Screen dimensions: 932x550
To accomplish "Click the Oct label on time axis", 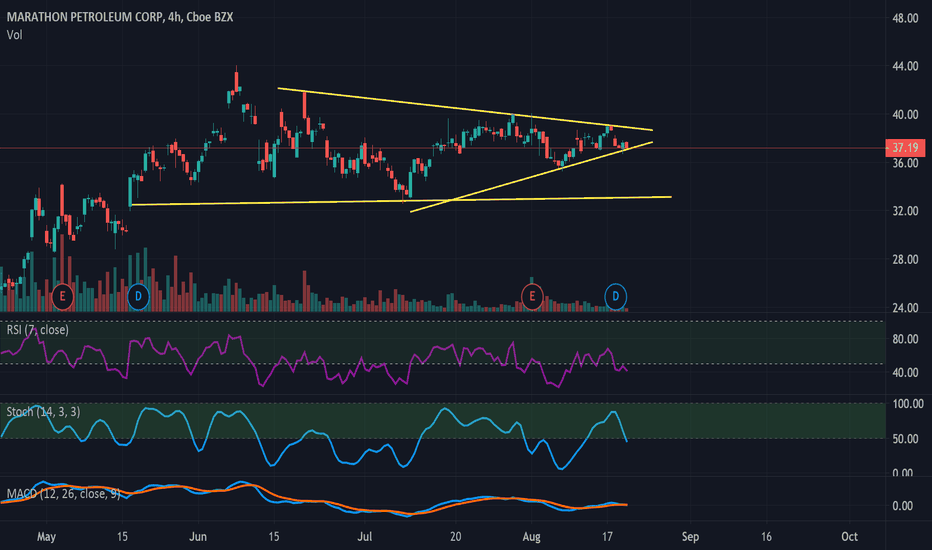I will [x=849, y=536].
